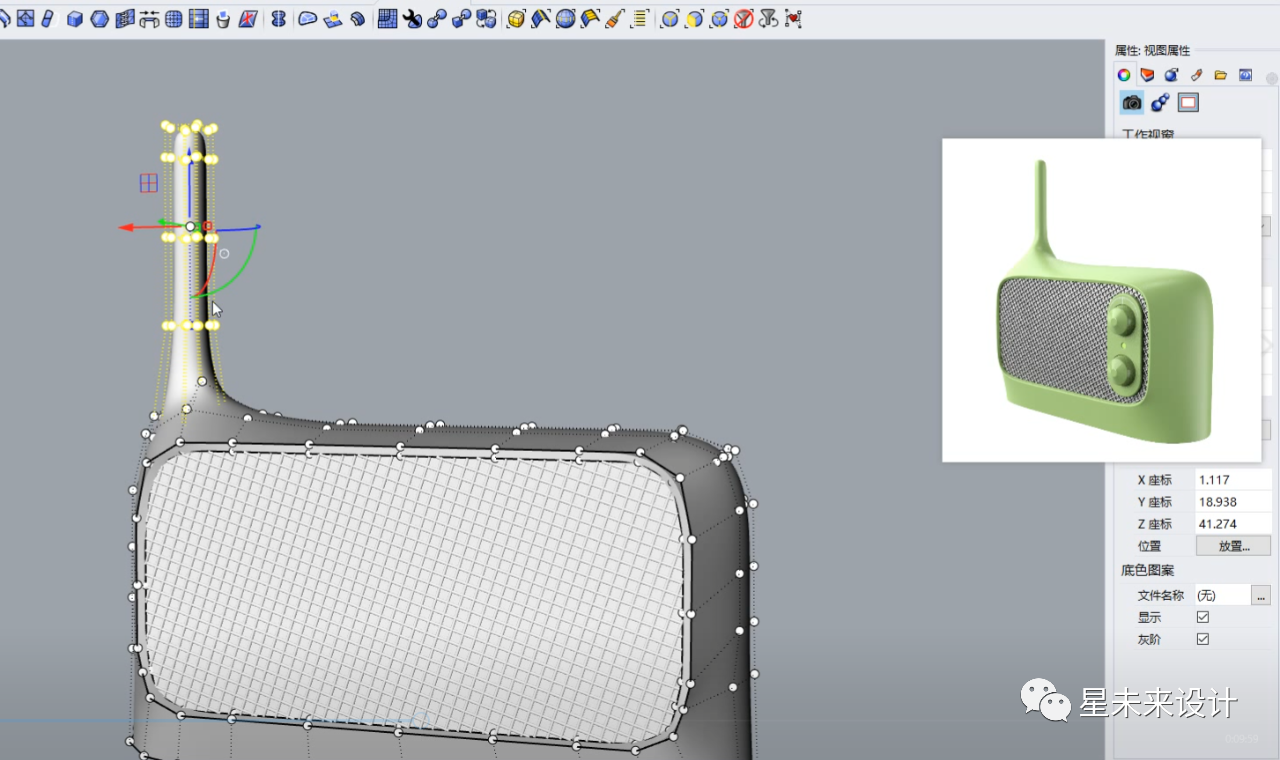Click the caged blue globe toolbar icon
The image size is (1280, 760).
coord(566,18)
